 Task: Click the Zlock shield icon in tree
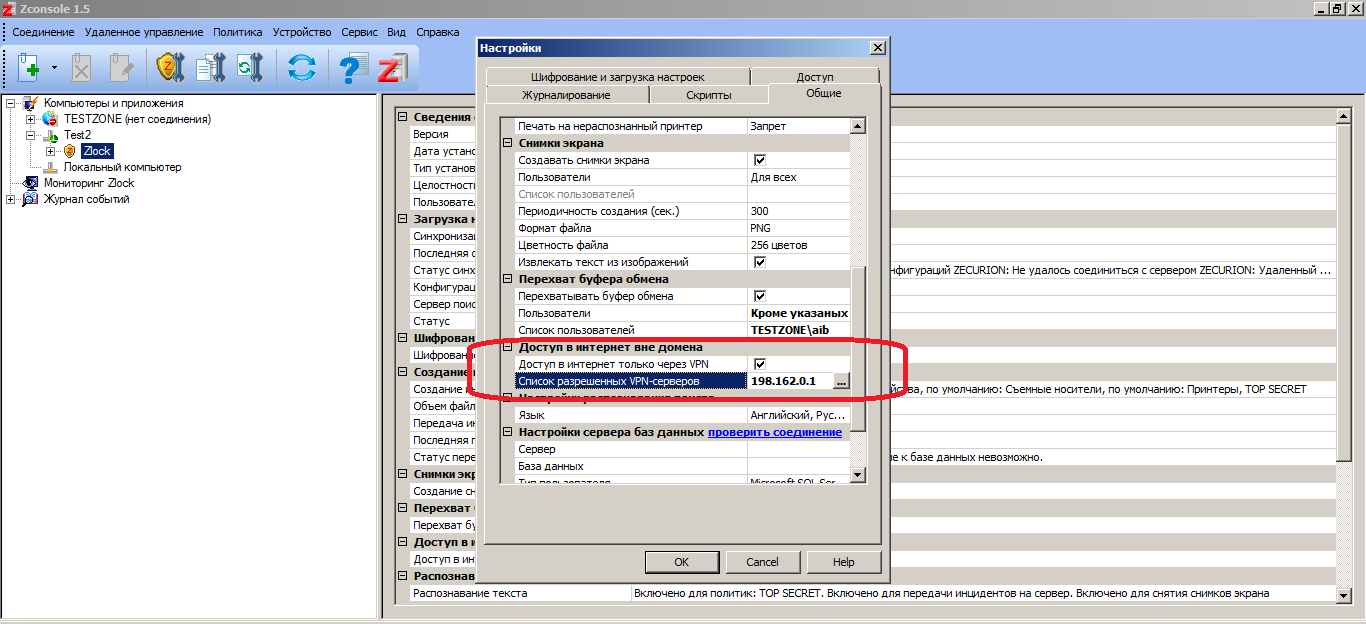tap(70, 151)
